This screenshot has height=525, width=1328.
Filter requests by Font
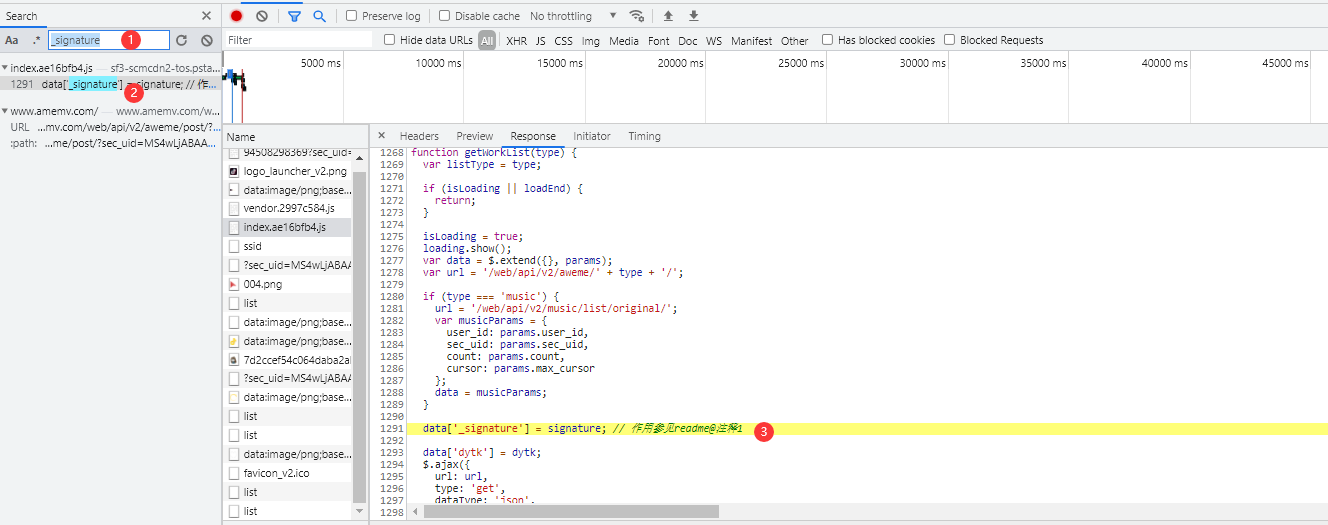[x=659, y=40]
